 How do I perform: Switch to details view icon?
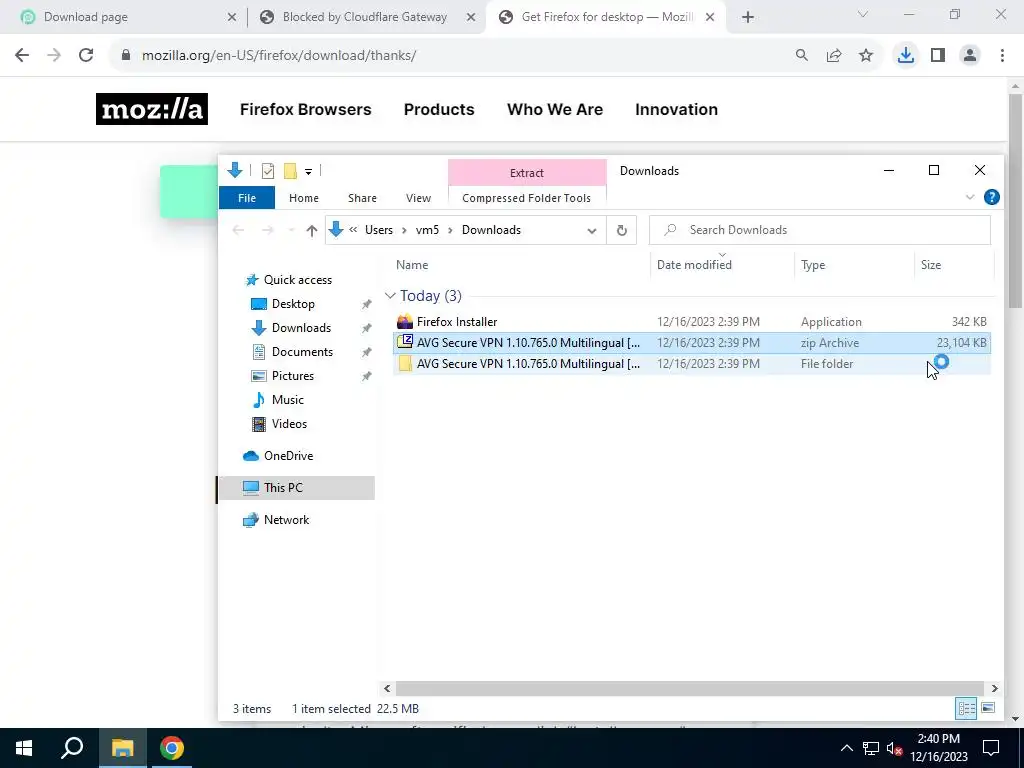(967, 709)
